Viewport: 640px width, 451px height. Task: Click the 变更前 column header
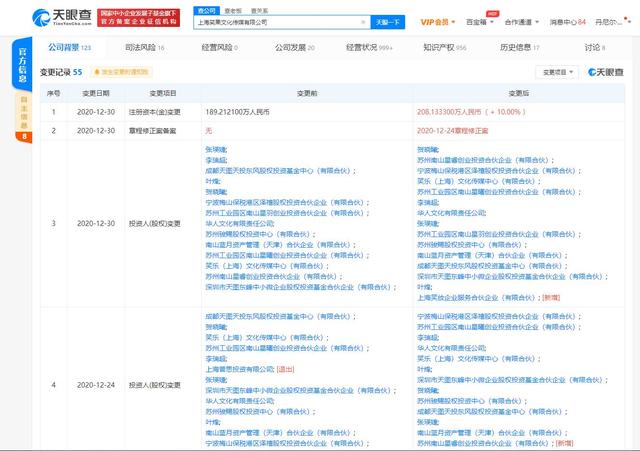coord(307,93)
